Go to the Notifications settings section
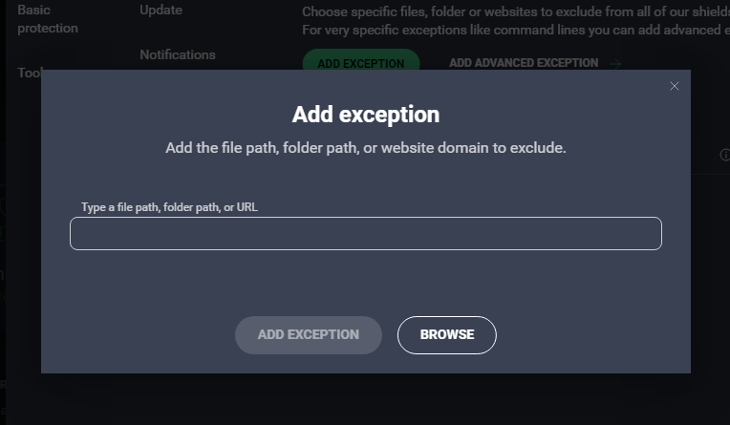This screenshot has height=425, width=730. point(177,54)
